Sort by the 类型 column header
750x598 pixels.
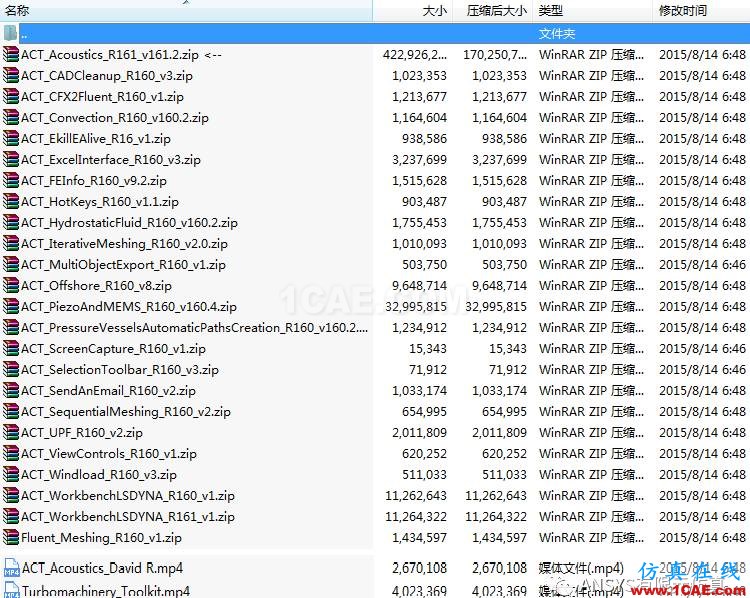click(x=592, y=11)
